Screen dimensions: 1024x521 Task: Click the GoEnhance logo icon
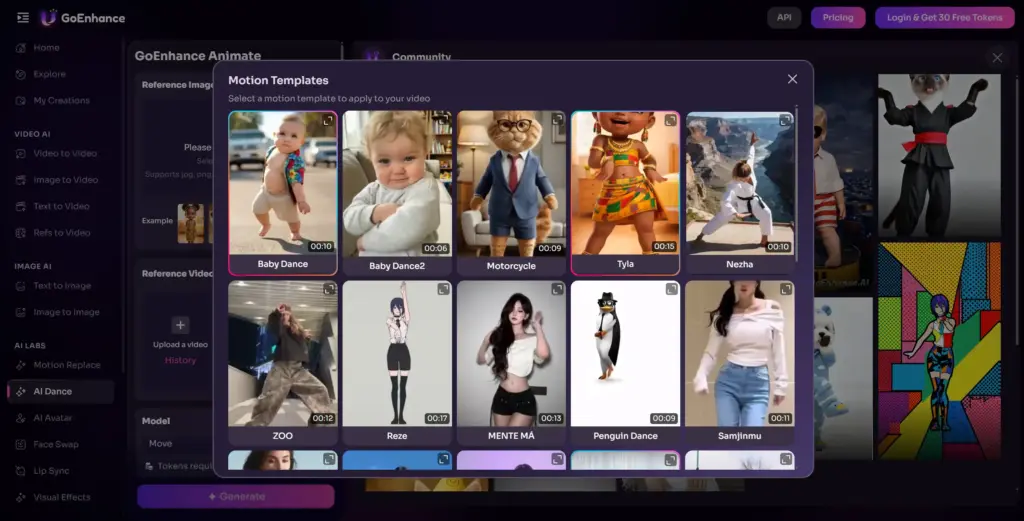point(49,17)
